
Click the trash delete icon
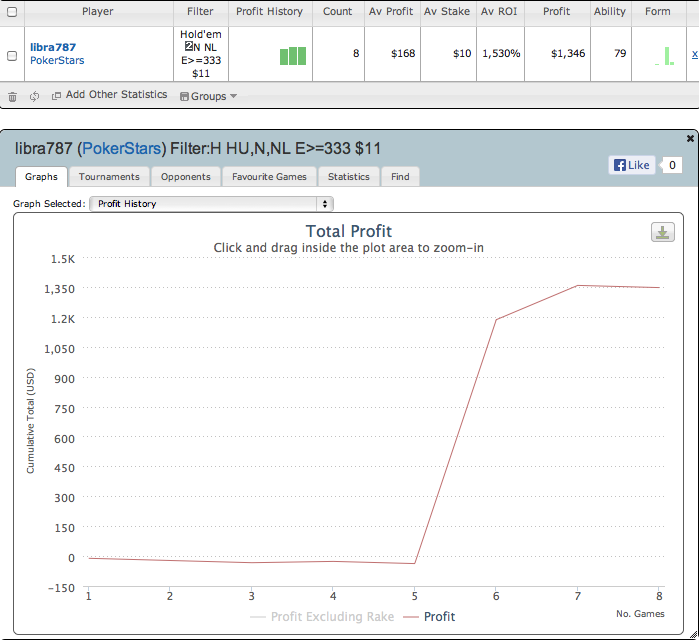click(12, 96)
